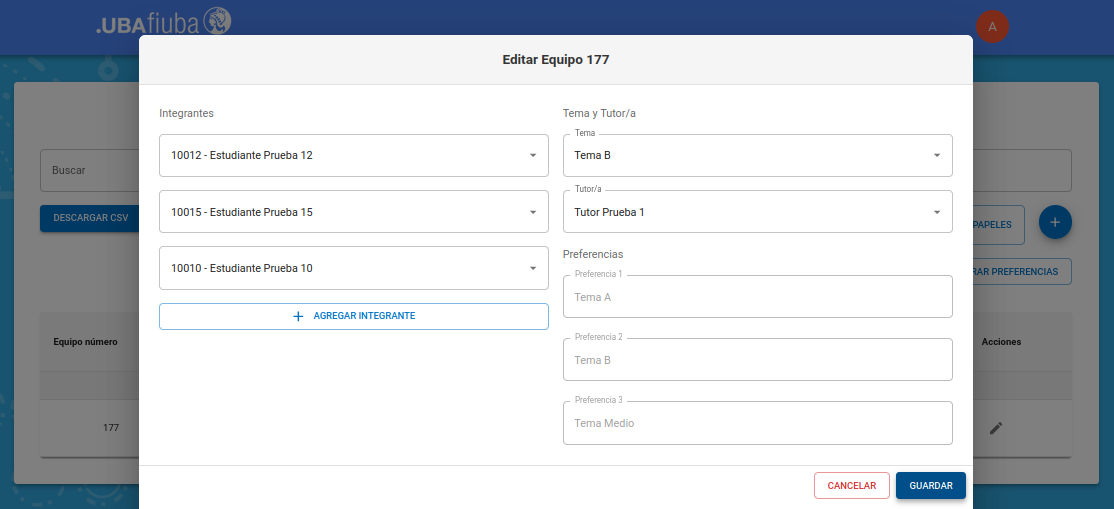Click the plus icon in Agregar Integrante

(298, 316)
